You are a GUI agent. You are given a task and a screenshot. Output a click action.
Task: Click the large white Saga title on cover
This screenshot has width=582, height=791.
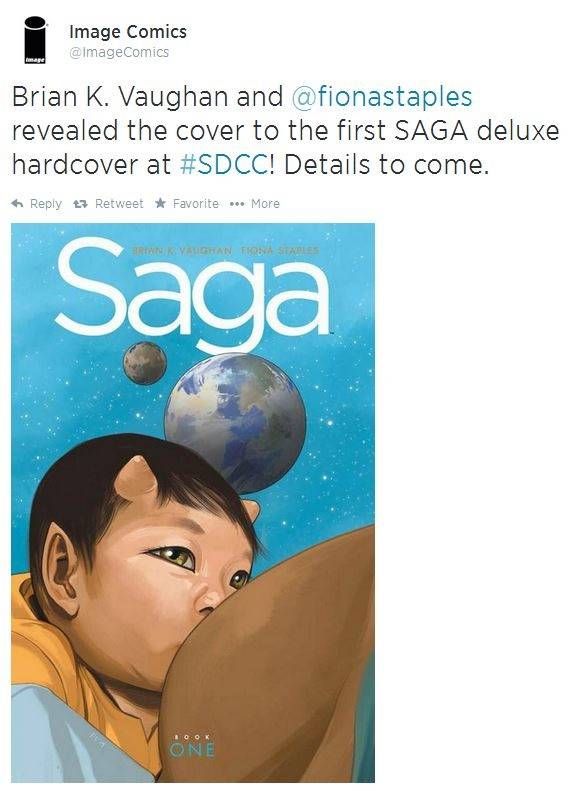(193, 294)
